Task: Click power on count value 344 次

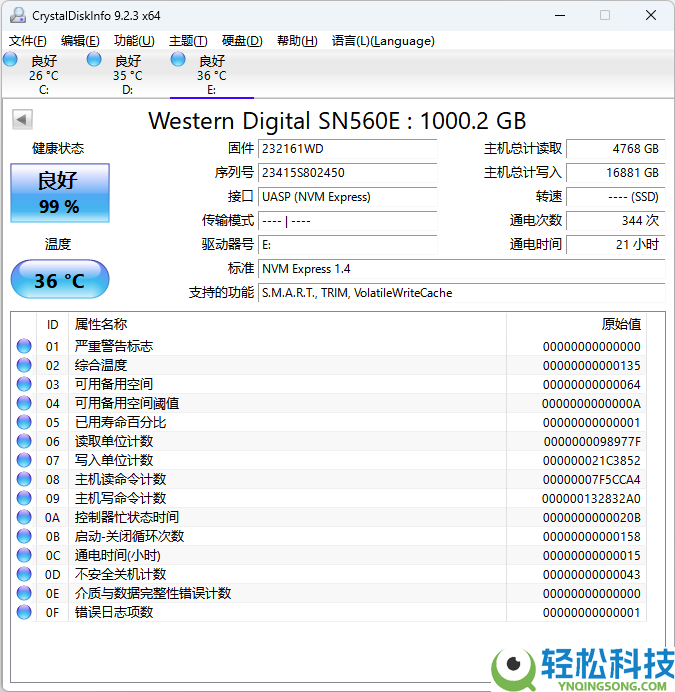Action: pyautogui.click(x=615, y=221)
